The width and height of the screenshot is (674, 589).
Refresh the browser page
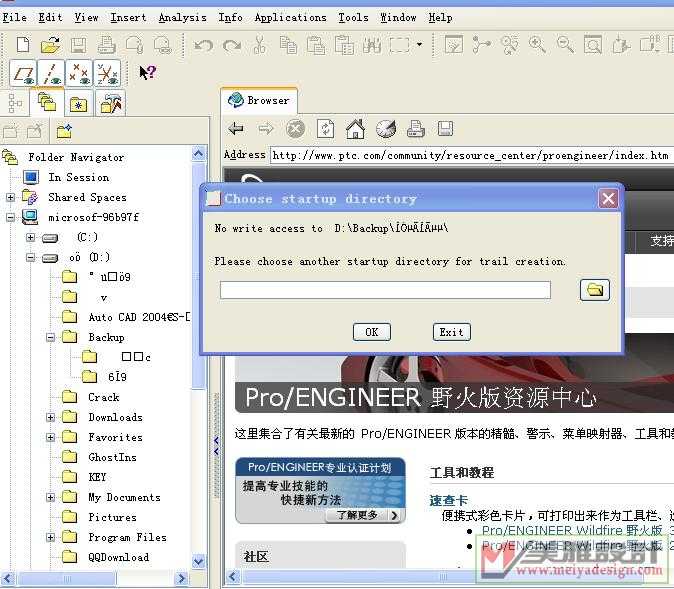click(x=325, y=129)
